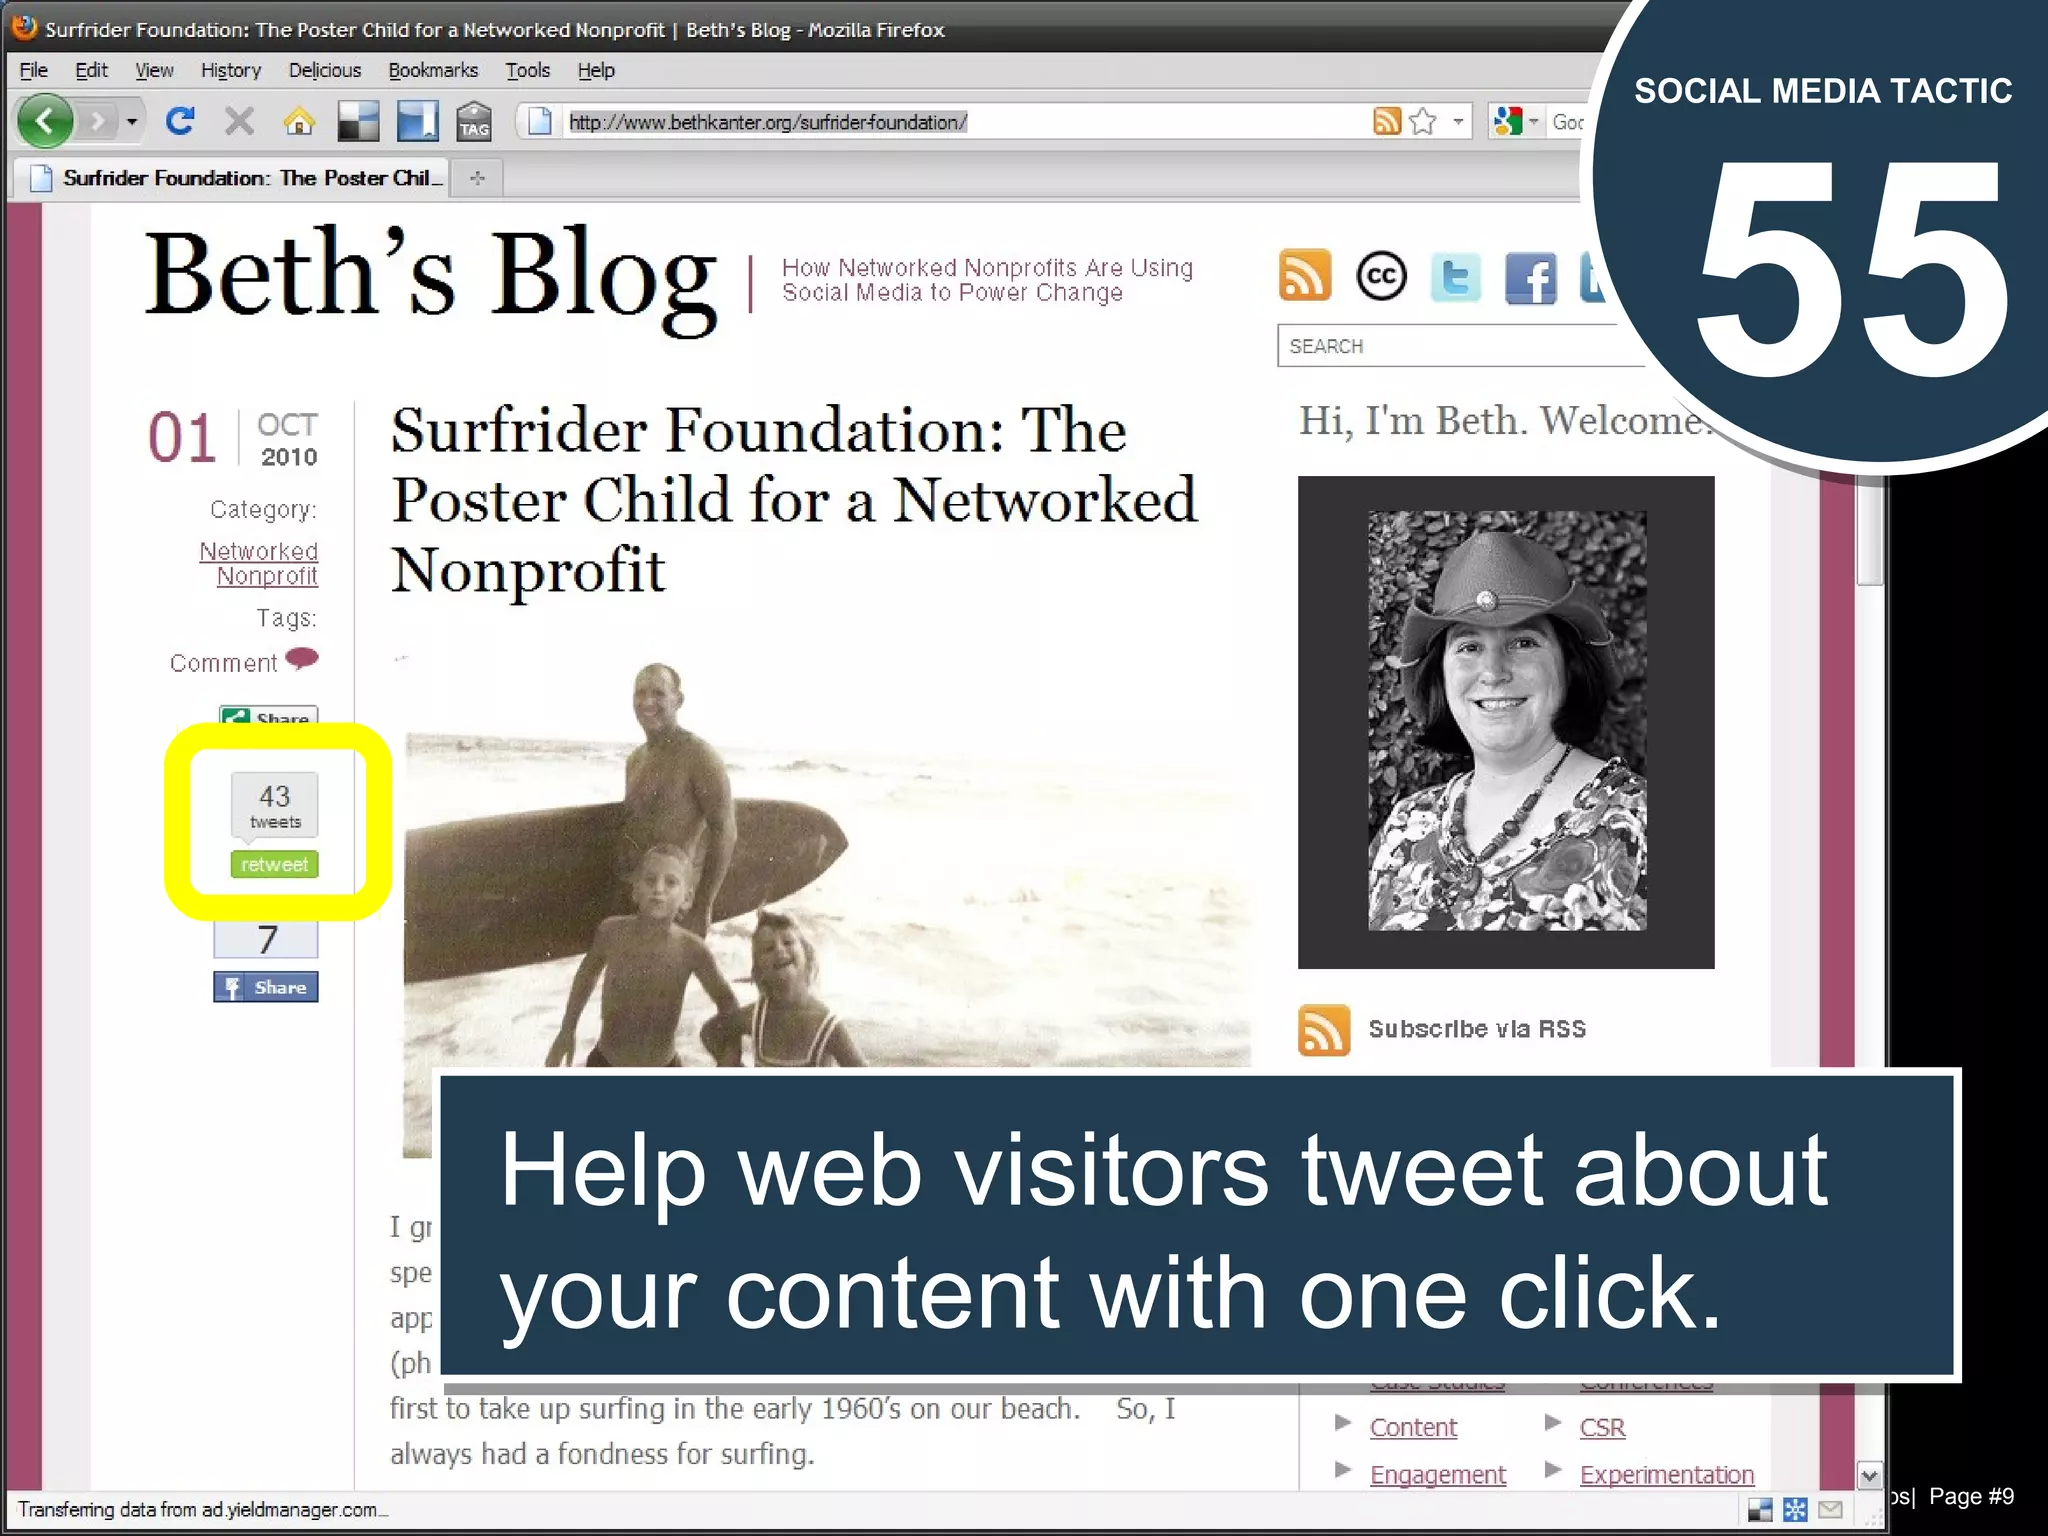The height and width of the screenshot is (1536, 2048).
Task: Open the Google search engine icon
Action: pyautogui.click(x=1506, y=122)
